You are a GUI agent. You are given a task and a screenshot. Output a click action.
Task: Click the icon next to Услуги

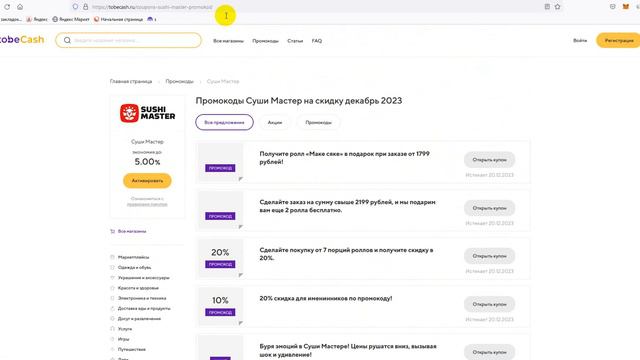point(113,329)
